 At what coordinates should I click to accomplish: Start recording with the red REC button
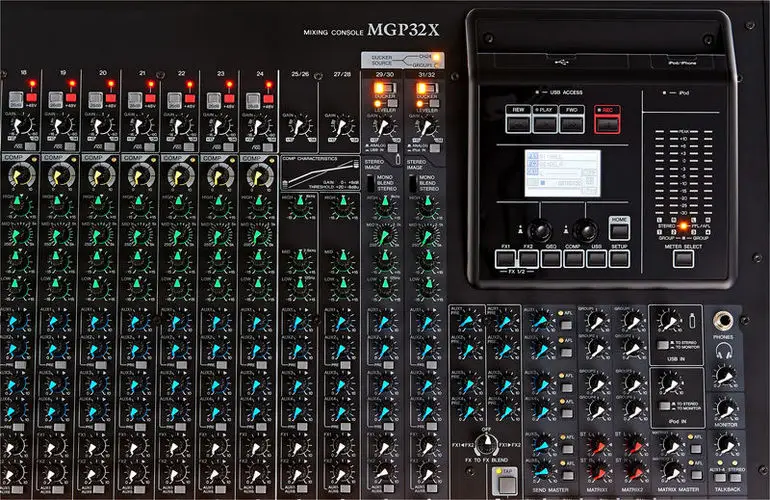pyautogui.click(x=607, y=123)
